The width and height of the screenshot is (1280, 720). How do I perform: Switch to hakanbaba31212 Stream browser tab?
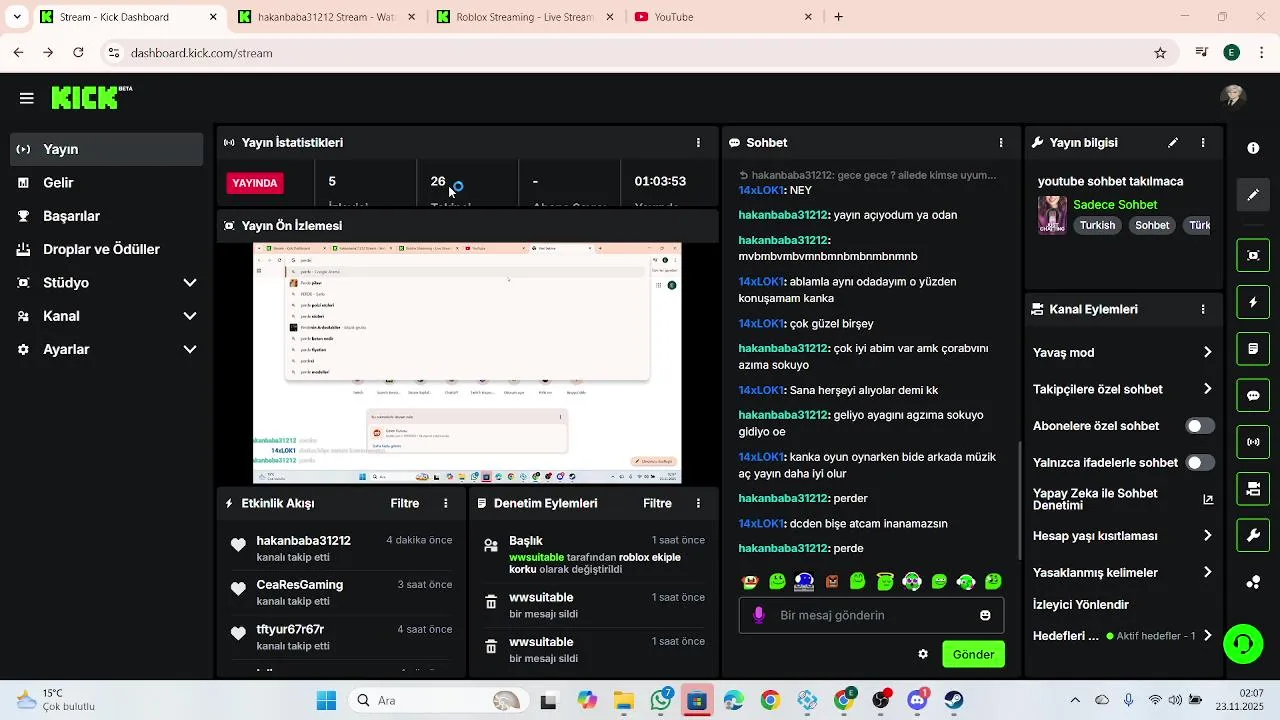(x=325, y=17)
